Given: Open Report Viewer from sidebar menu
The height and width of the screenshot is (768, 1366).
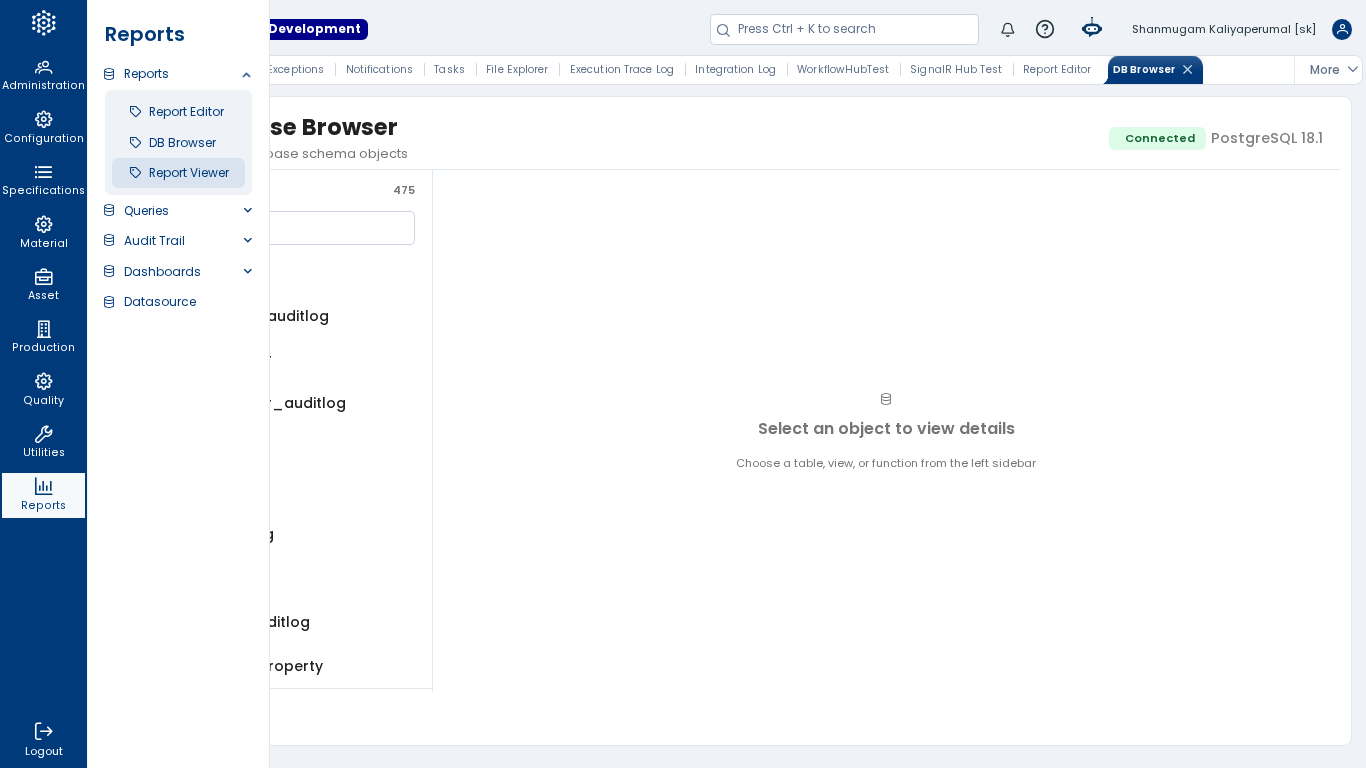Looking at the screenshot, I should (178, 173).
